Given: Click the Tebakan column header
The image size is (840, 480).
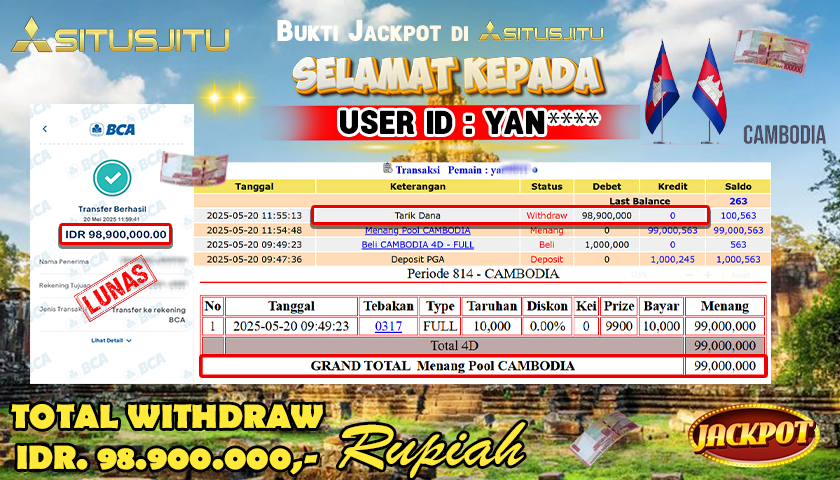Looking at the screenshot, I should click(388, 306).
